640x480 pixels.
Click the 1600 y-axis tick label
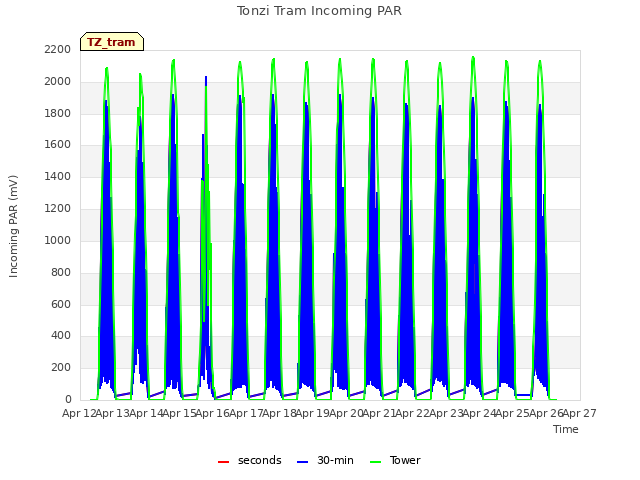pyautogui.click(x=58, y=144)
